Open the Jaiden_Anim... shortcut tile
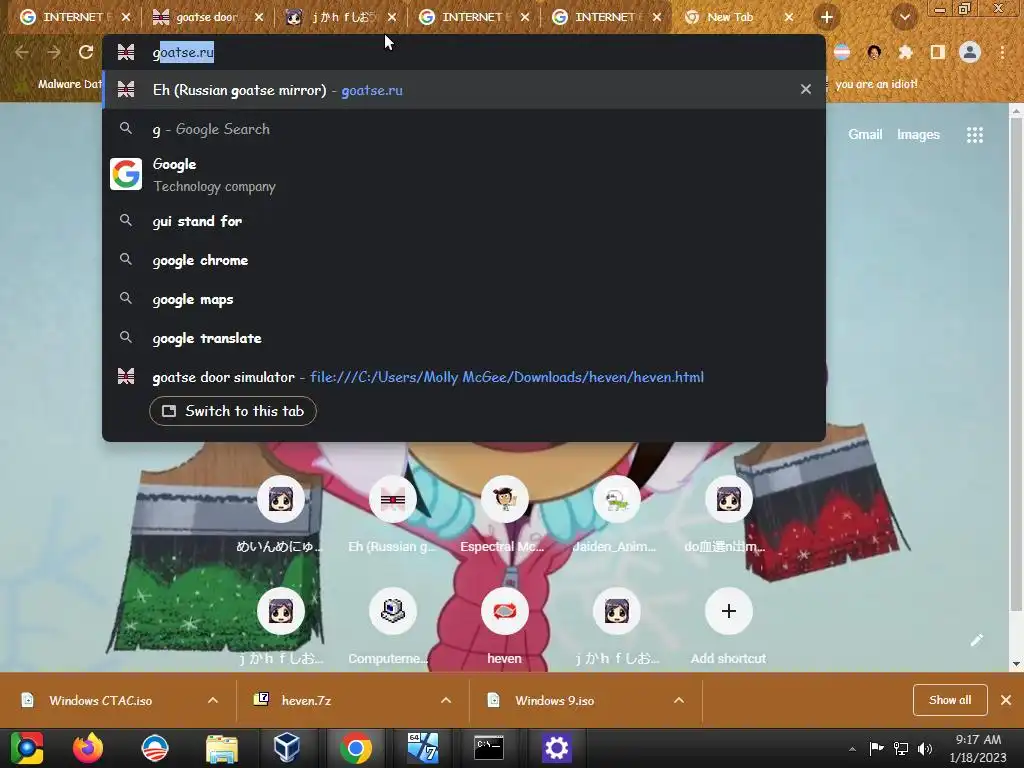 616,514
